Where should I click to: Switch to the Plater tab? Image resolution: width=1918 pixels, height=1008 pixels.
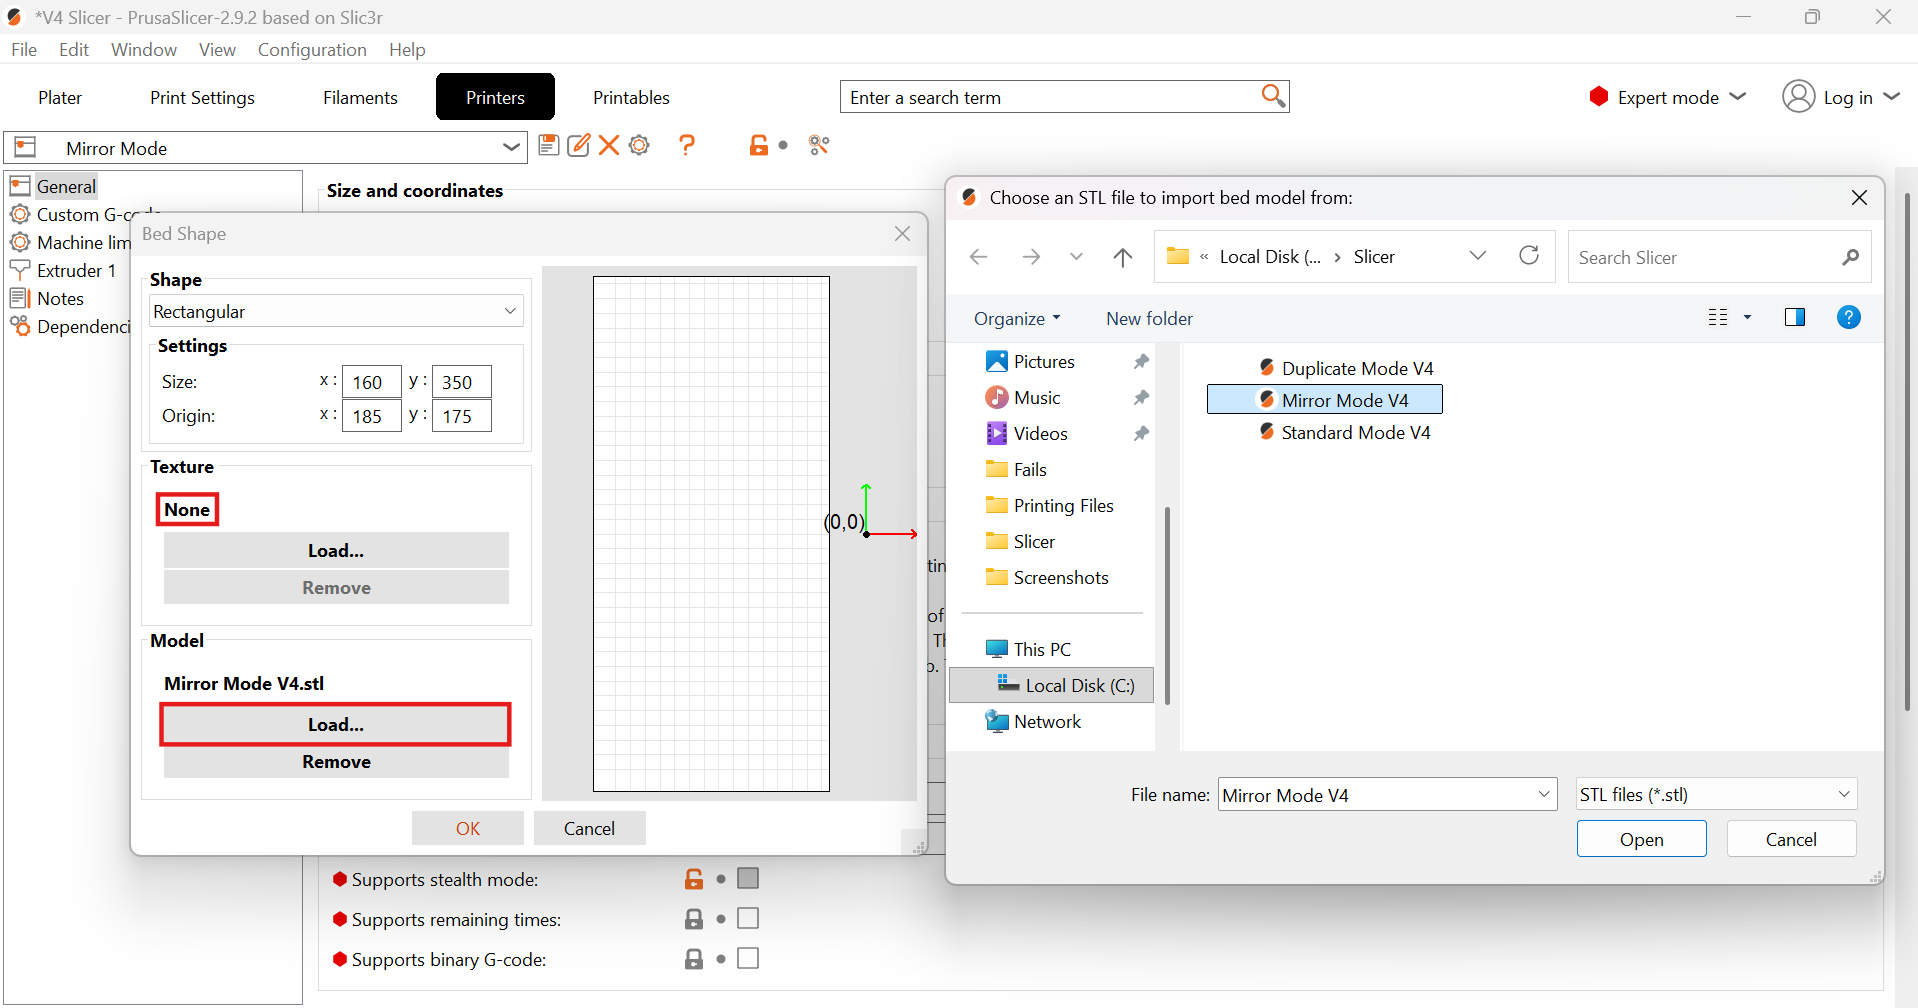tap(60, 97)
